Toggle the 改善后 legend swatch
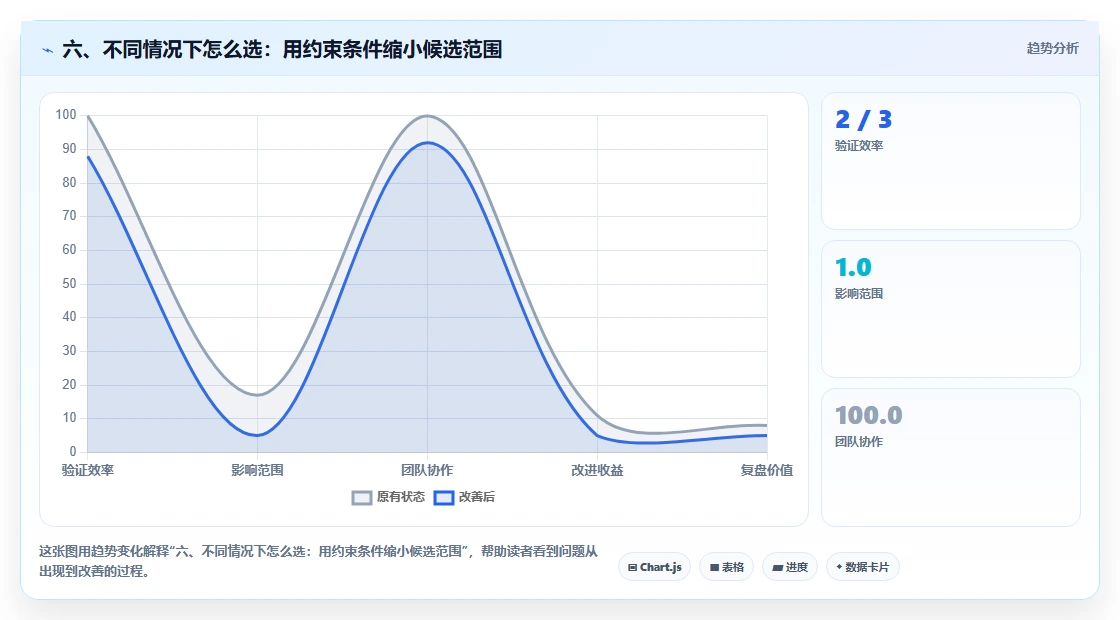Screen dimensions: 1120x620 click(x=444, y=498)
